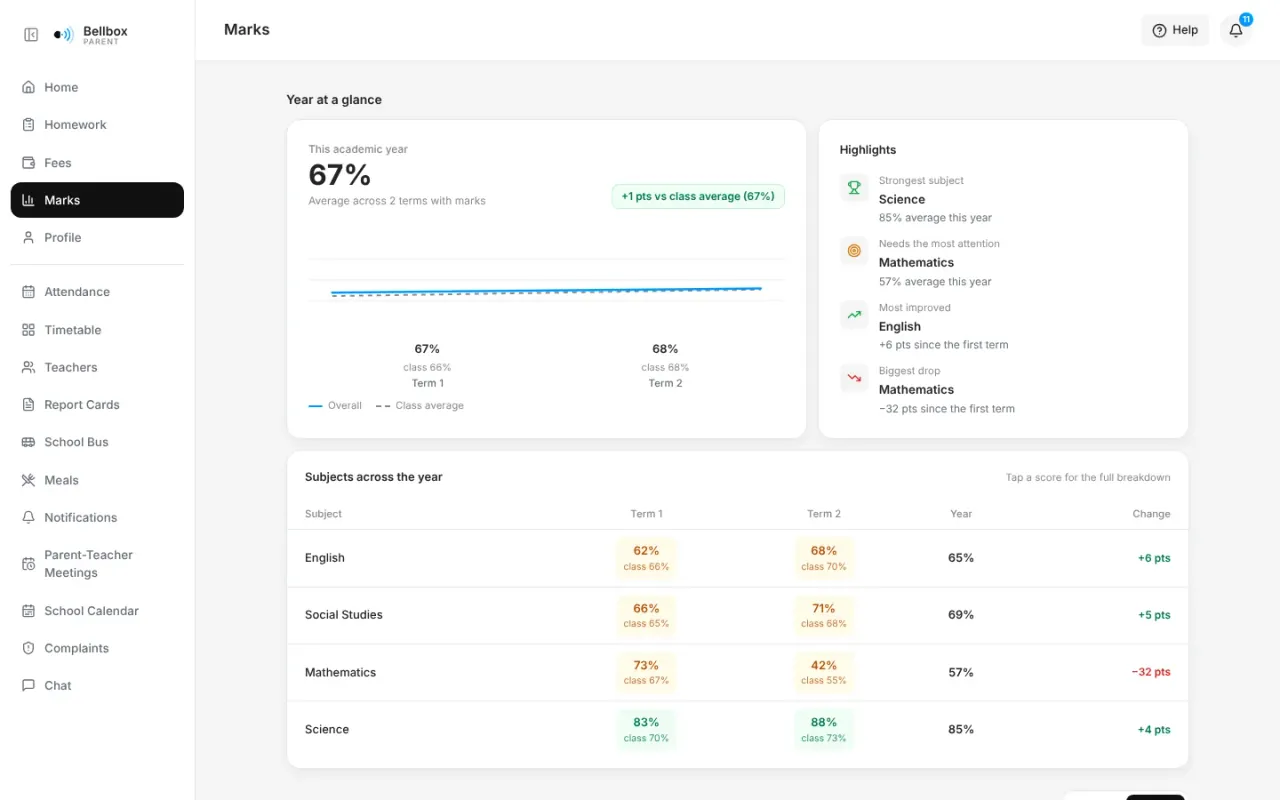This screenshot has height=800, width=1280.
Task: Click the Overall legend entry
Action: click(335, 406)
